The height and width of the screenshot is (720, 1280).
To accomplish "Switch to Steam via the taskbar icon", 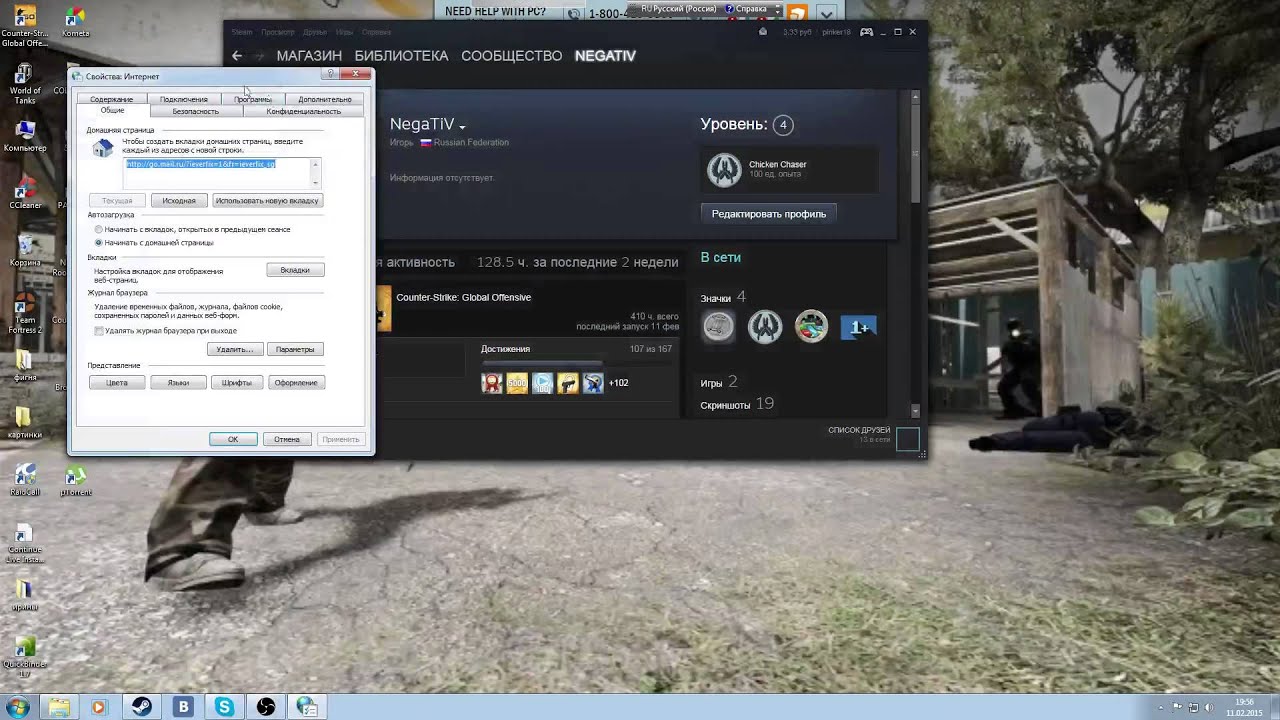I will point(141,707).
